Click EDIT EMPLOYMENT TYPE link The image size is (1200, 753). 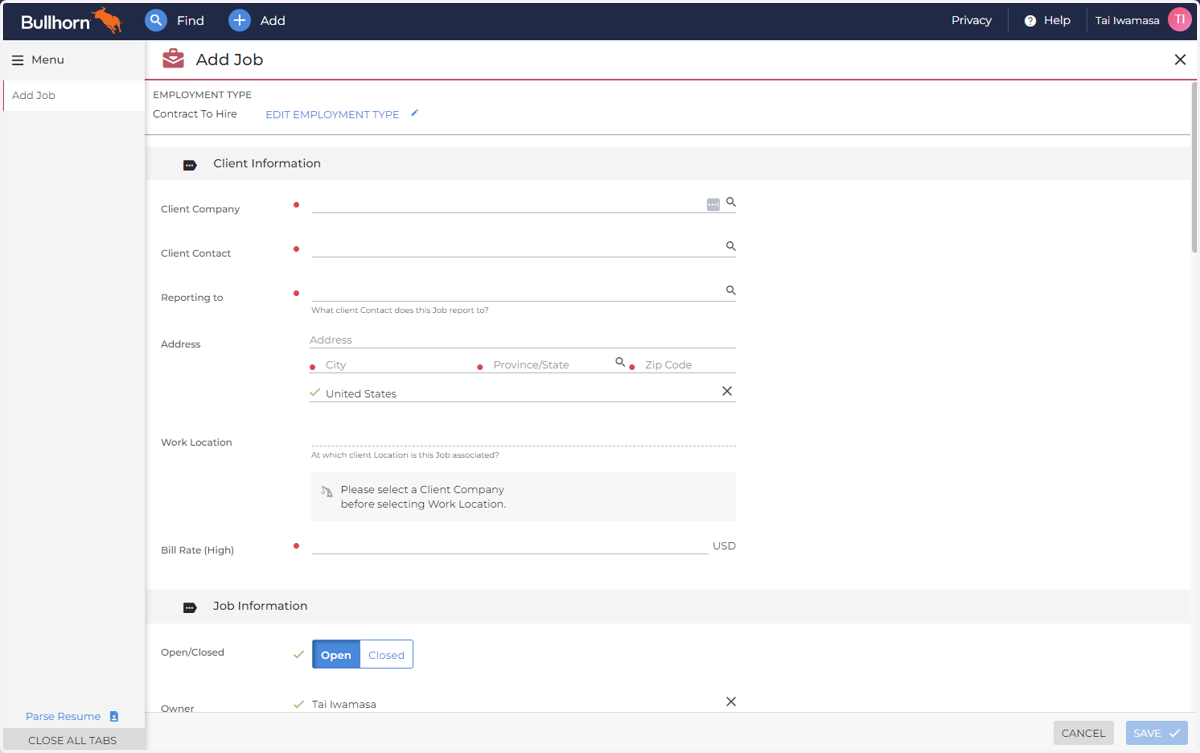(x=332, y=115)
